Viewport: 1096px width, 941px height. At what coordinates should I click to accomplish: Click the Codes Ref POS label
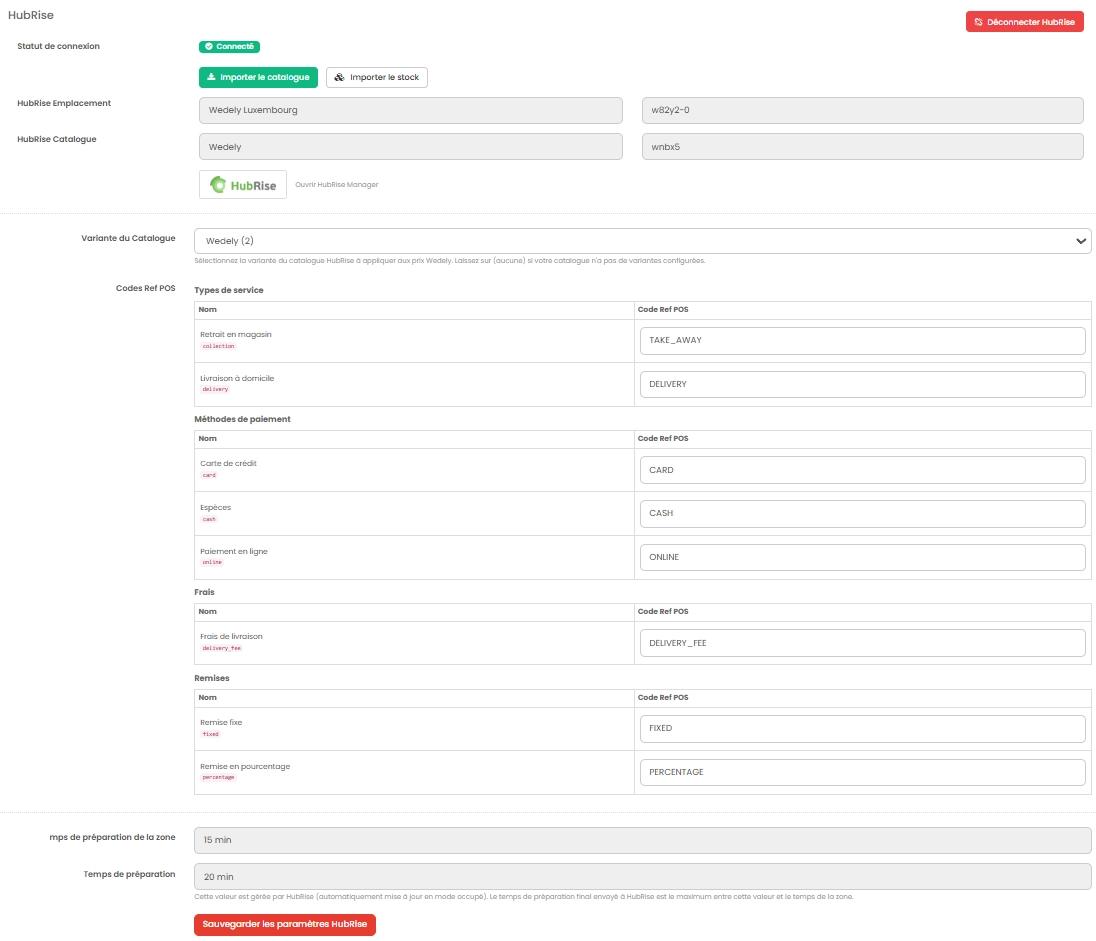click(145, 288)
